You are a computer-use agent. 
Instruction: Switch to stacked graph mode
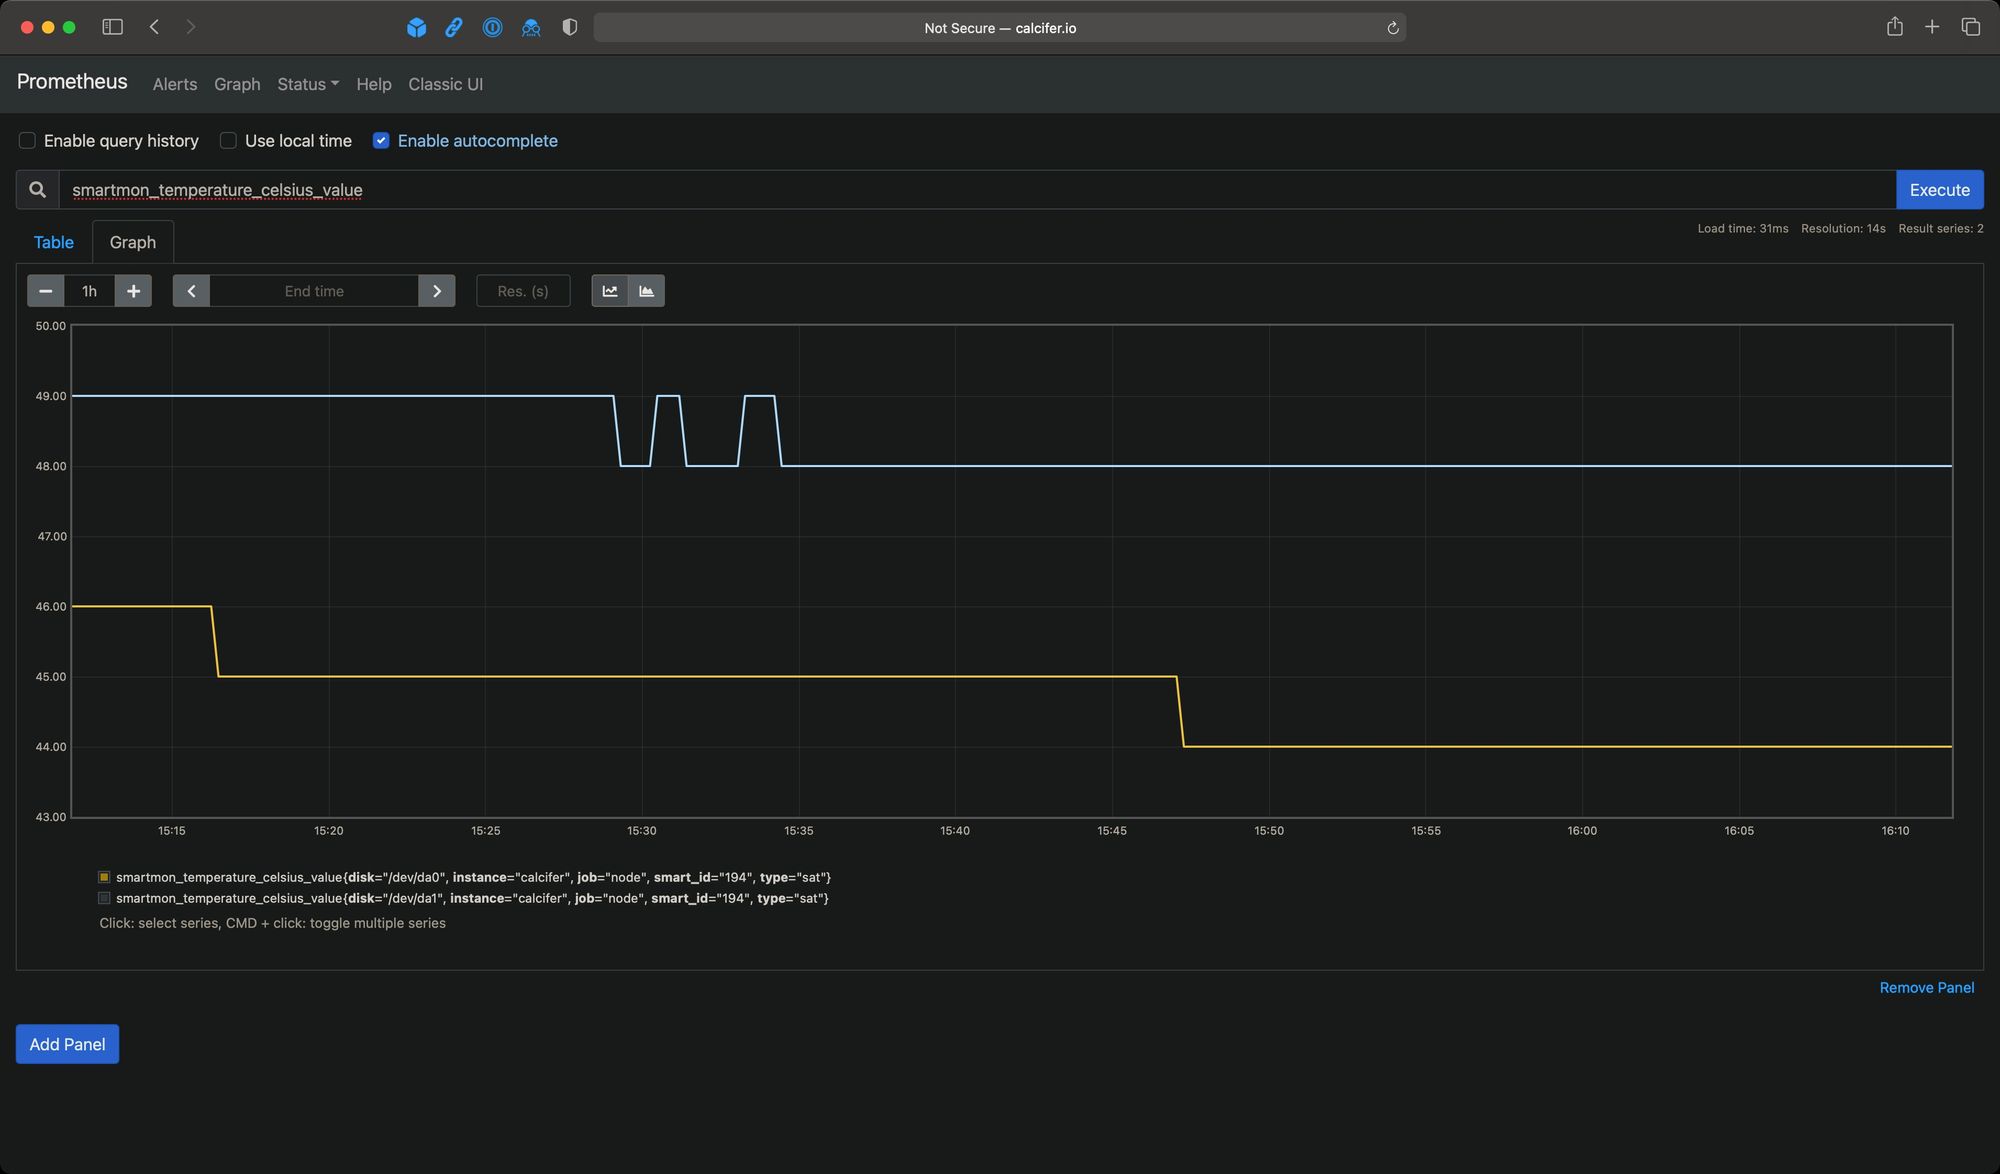click(x=647, y=291)
